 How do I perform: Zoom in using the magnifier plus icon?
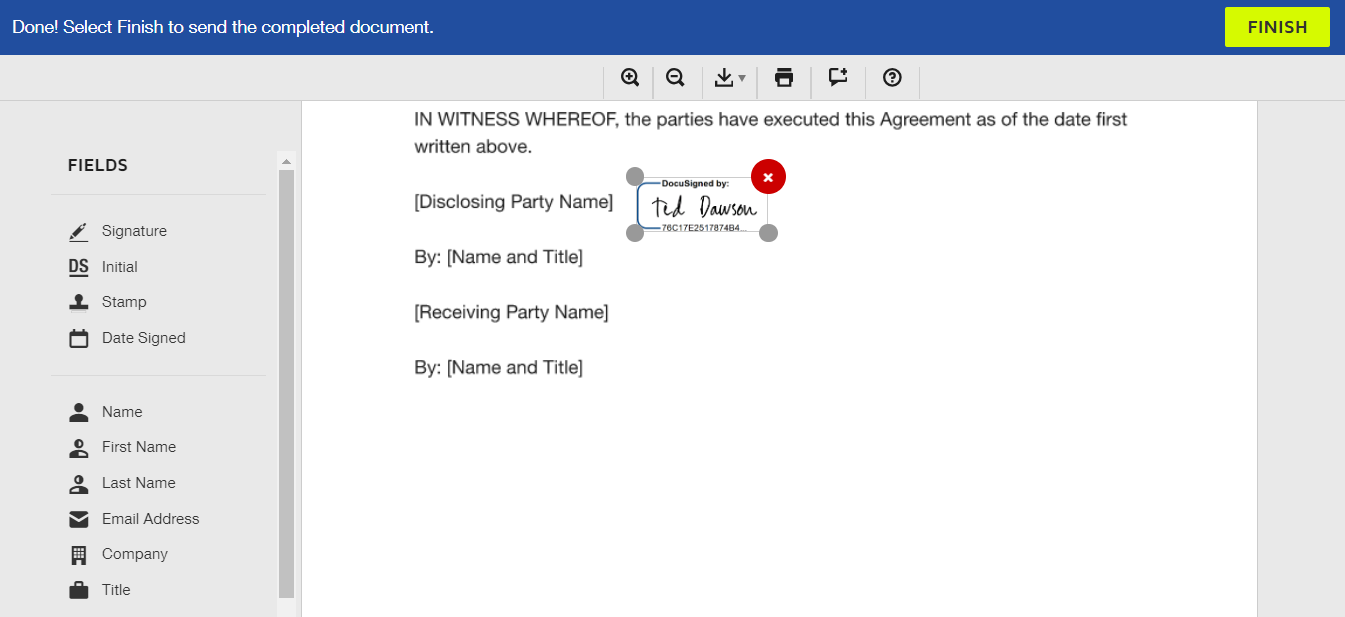pyautogui.click(x=630, y=78)
